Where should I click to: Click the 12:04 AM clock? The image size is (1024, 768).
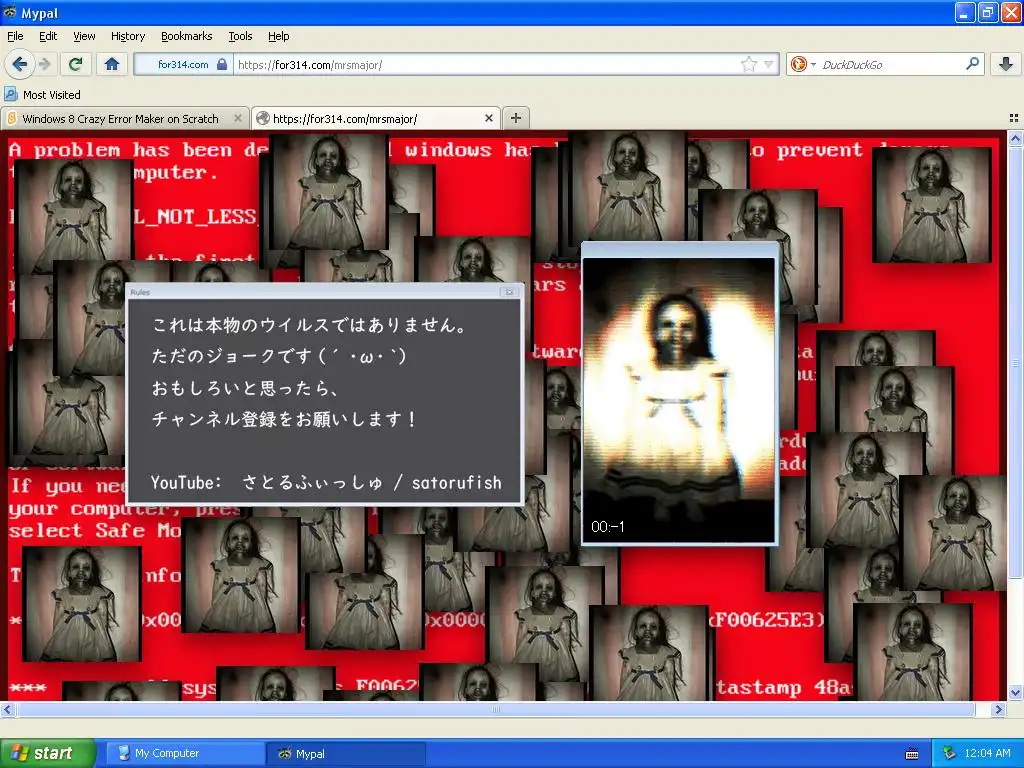[x=987, y=753]
